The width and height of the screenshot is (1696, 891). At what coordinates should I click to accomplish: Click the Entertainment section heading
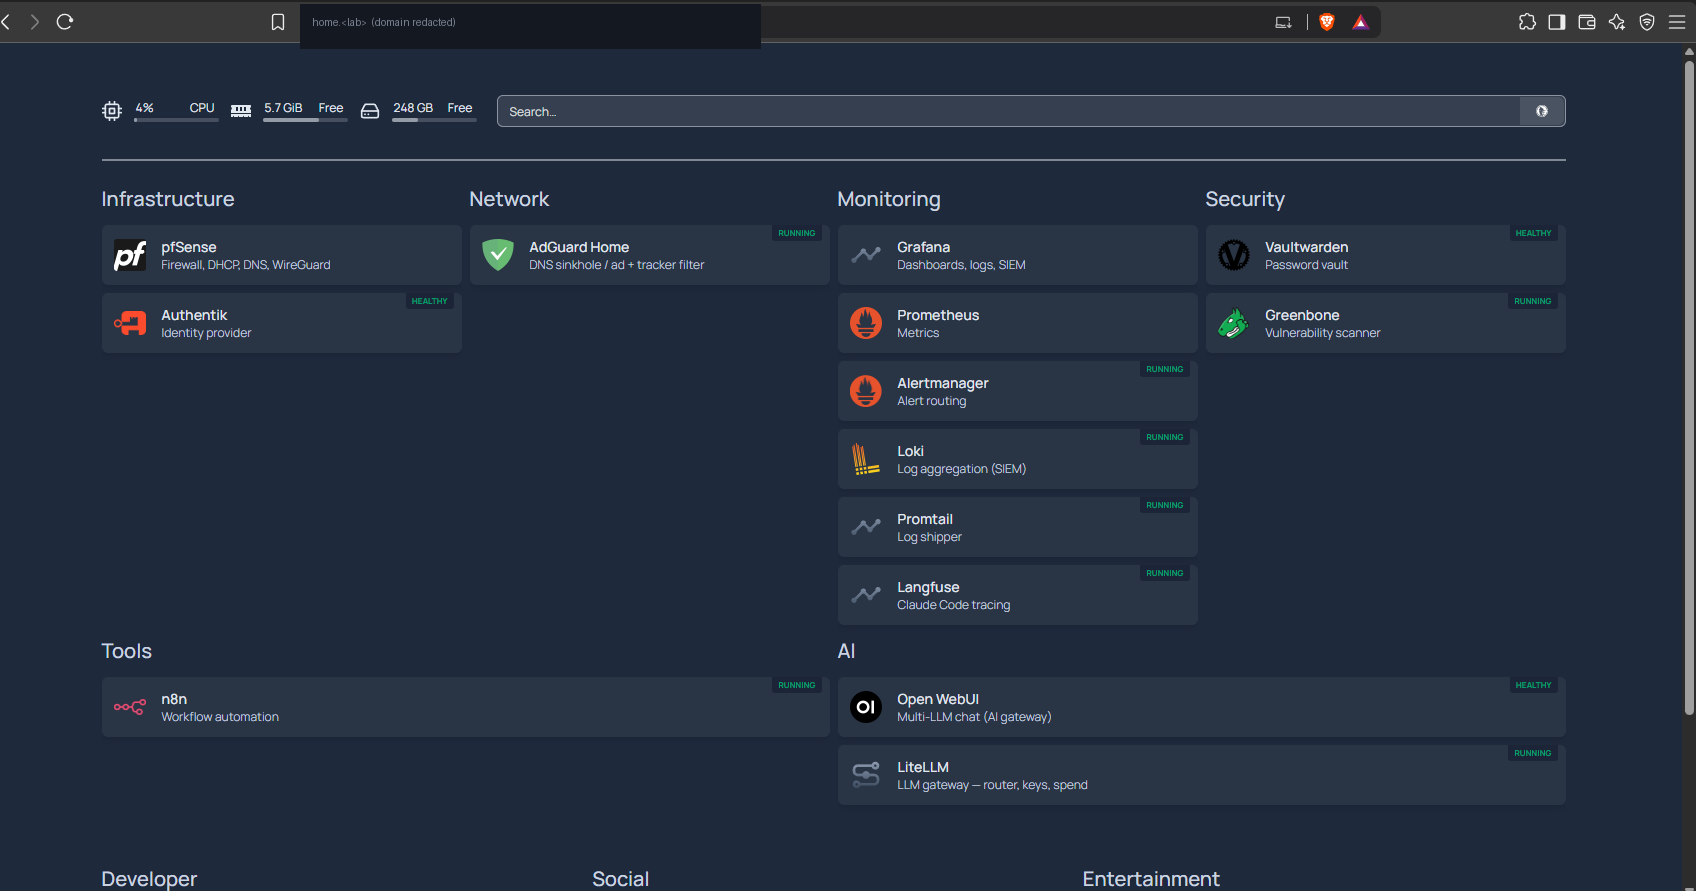click(1151, 879)
